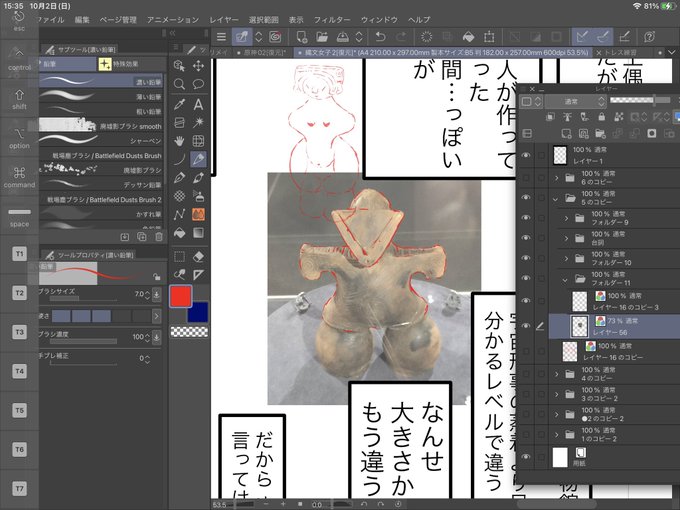The height and width of the screenshot is (510, 680).
Task: Select the Eraser tool
Action: coord(198,257)
